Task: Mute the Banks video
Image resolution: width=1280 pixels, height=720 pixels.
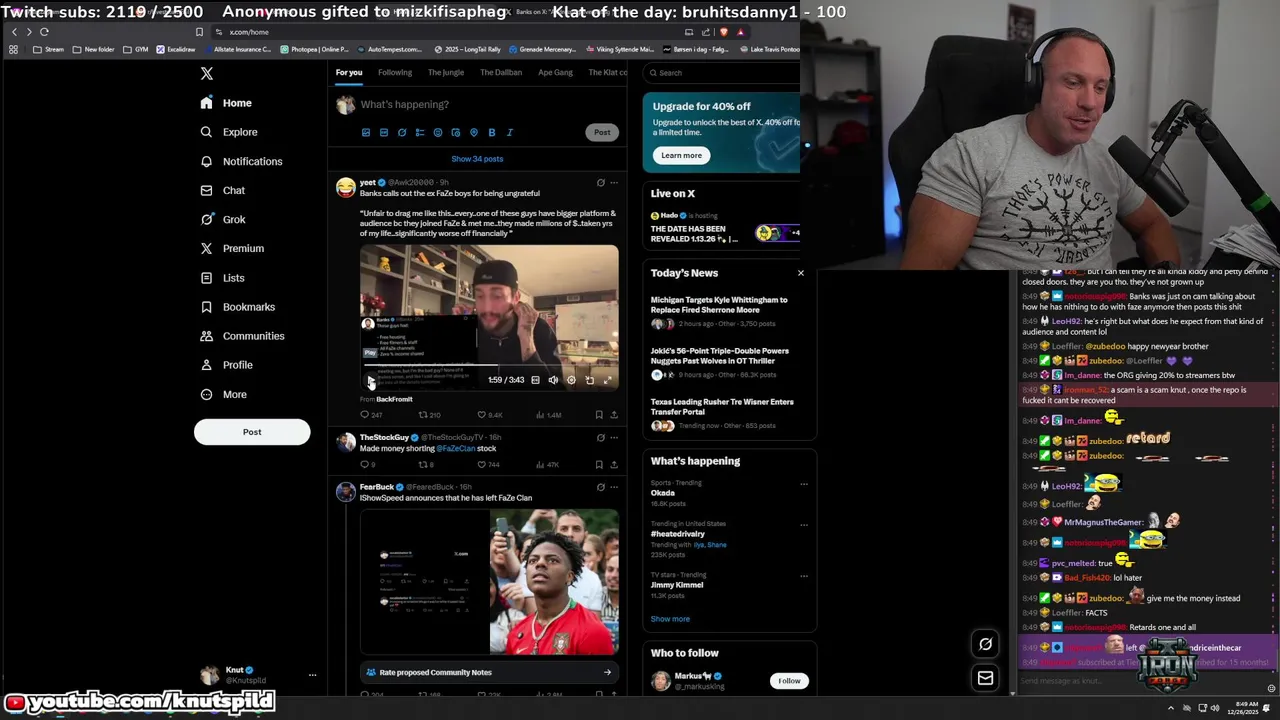Action: [x=553, y=380]
